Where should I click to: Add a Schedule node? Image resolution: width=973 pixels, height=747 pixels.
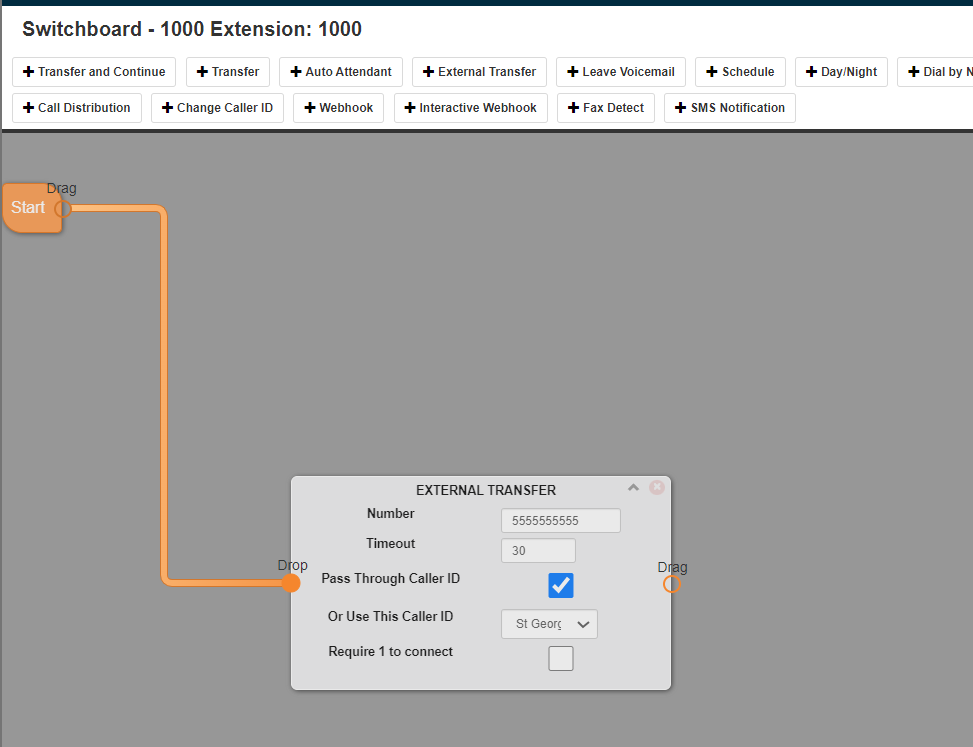point(740,72)
